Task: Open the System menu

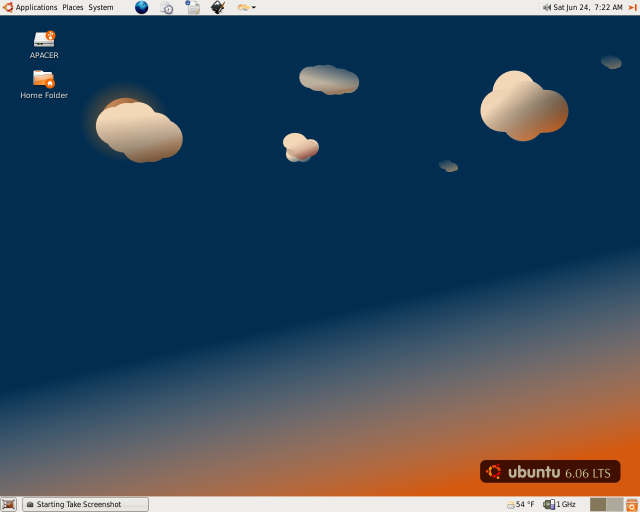Action: click(101, 7)
